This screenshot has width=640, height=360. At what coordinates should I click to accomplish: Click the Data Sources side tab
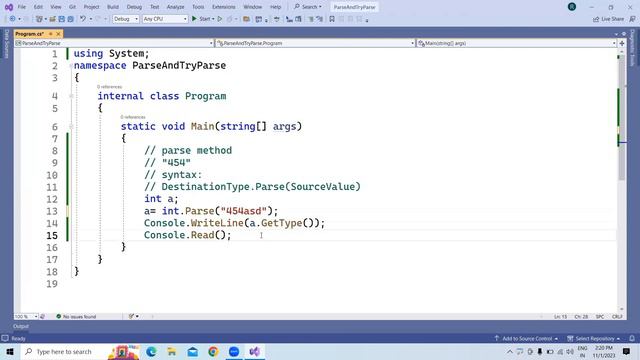tap(7, 43)
